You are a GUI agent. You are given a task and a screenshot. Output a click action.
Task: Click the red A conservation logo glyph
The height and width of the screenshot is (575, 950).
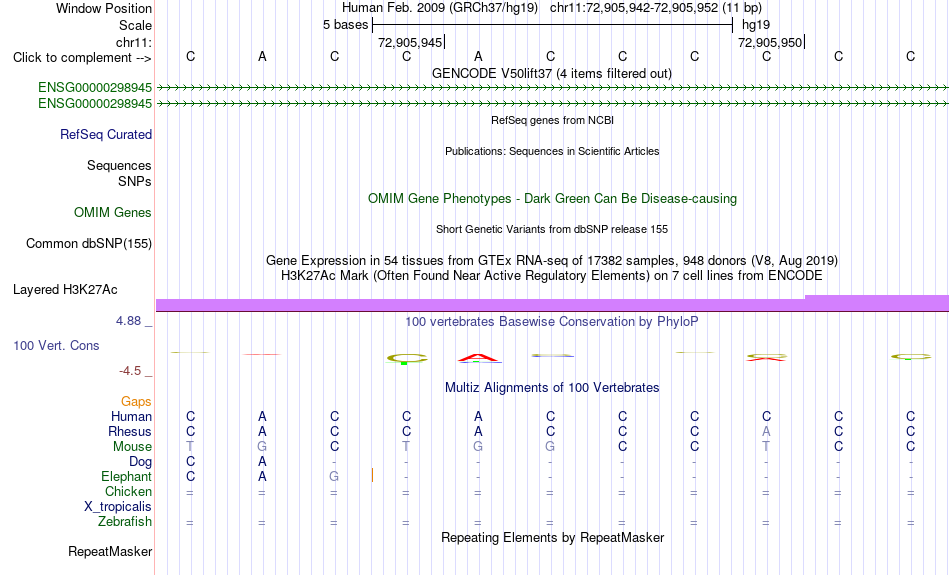[x=479, y=358]
